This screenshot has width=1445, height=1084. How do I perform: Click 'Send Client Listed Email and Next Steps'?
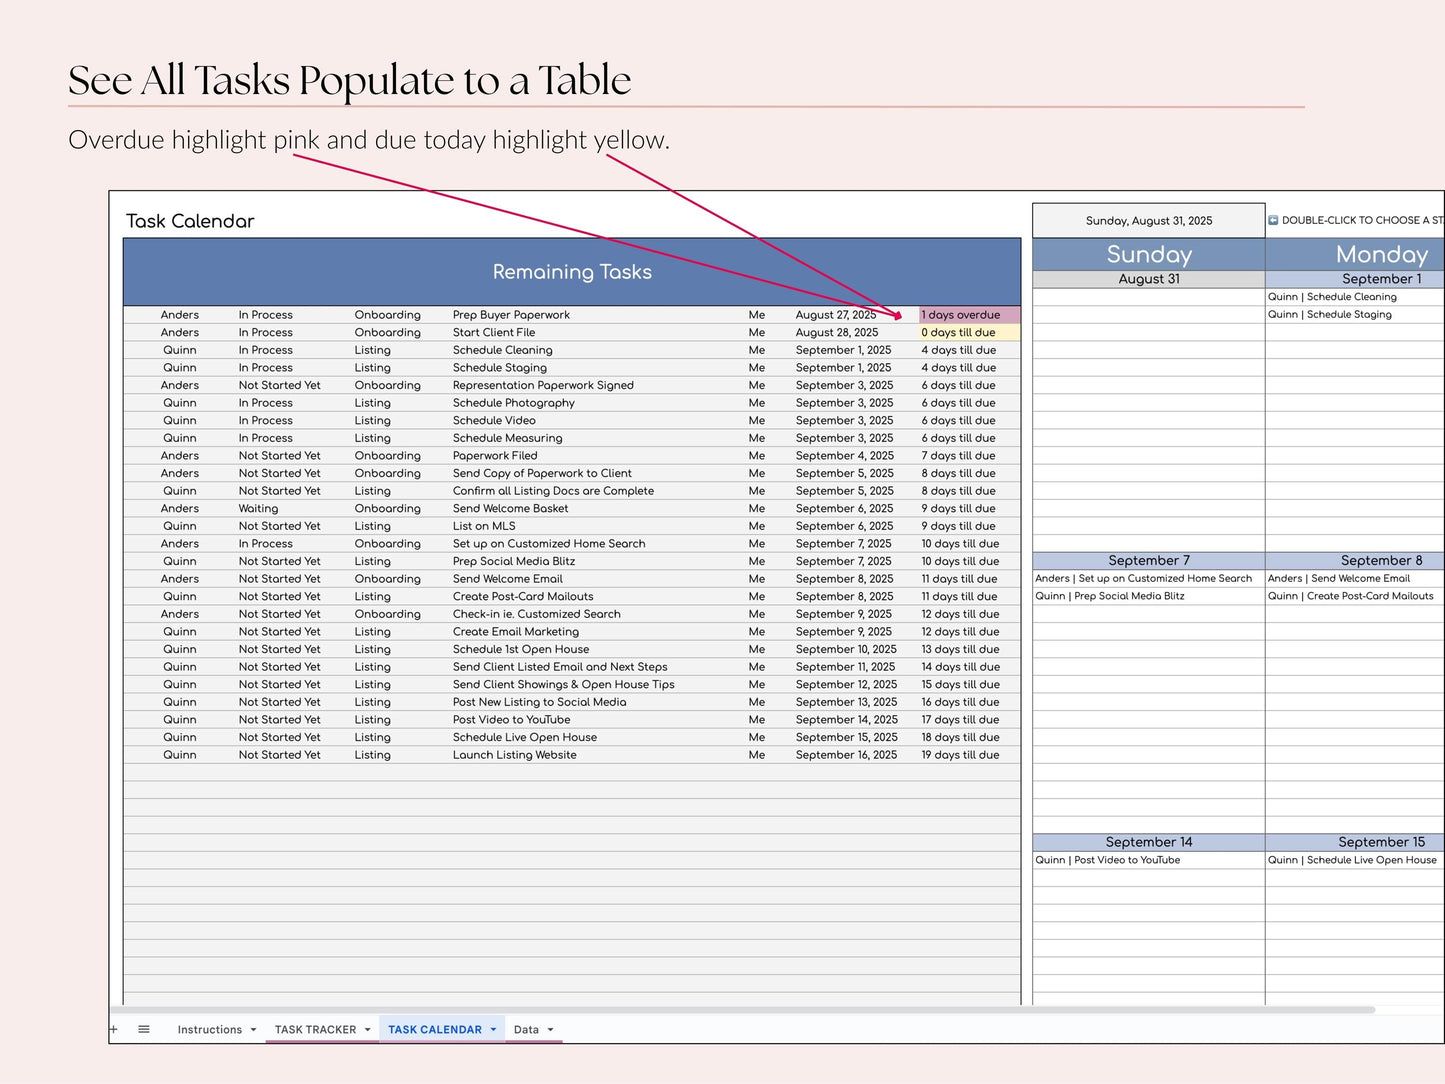click(560, 667)
